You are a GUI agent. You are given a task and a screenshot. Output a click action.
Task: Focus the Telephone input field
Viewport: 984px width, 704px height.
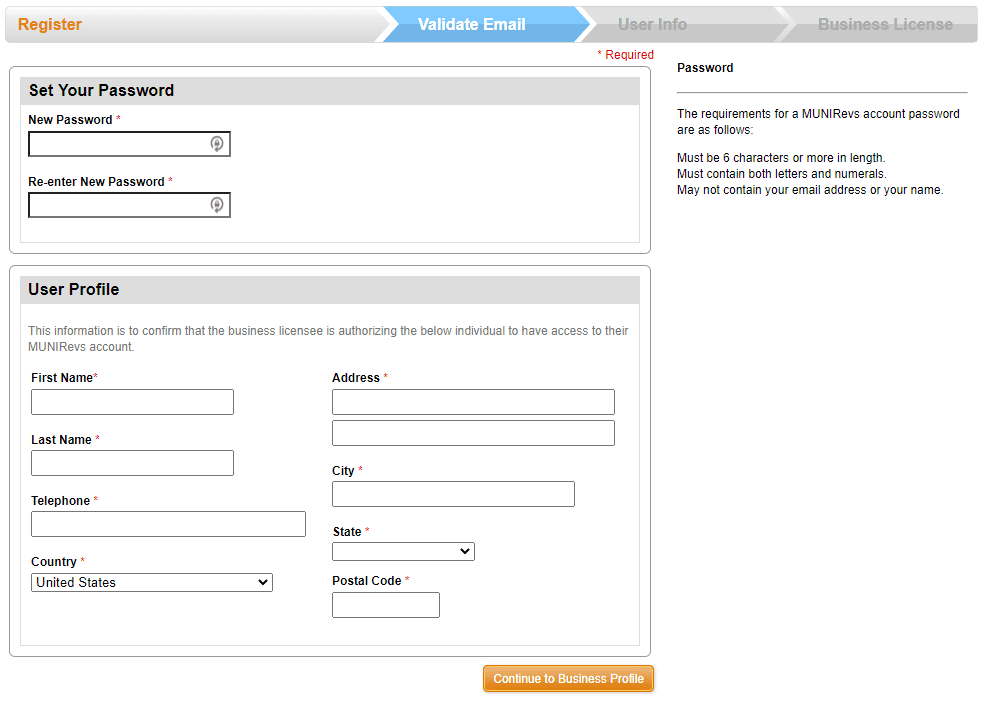(168, 524)
